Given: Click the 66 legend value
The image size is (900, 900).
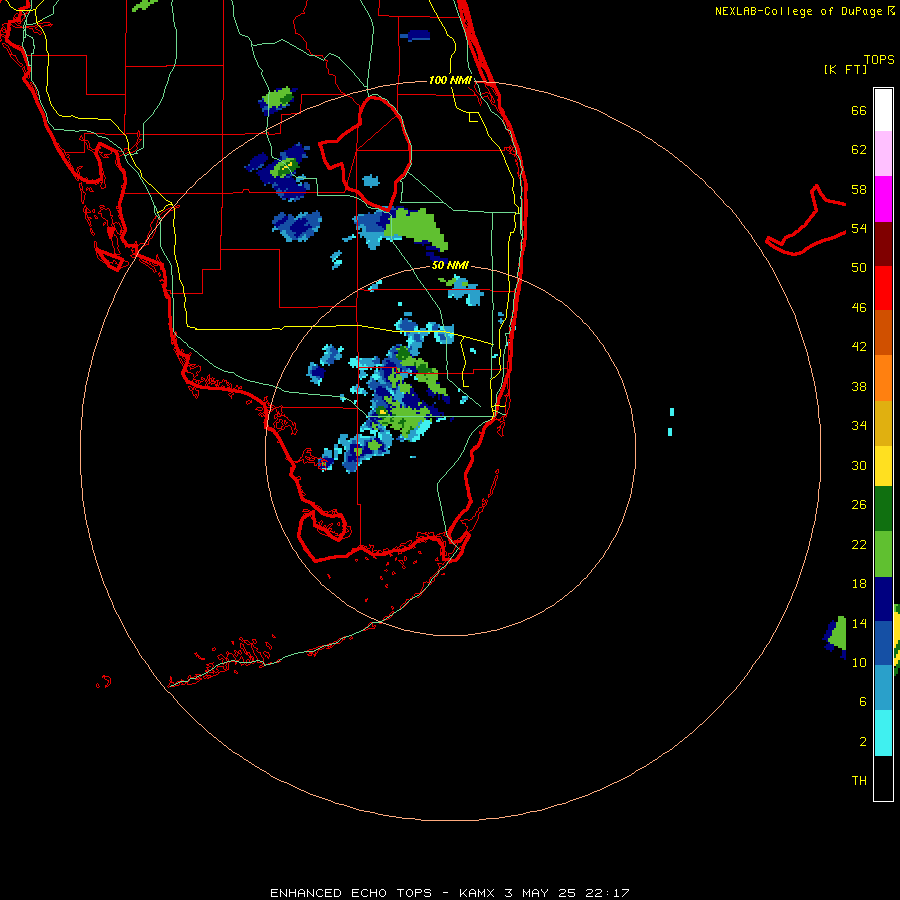Looking at the screenshot, I should tap(859, 111).
